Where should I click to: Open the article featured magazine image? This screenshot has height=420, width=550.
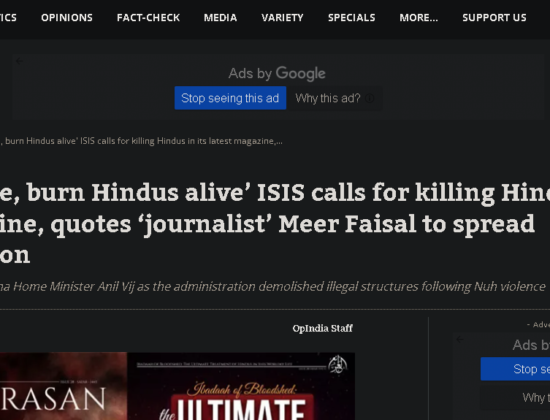pyautogui.click(x=177, y=386)
